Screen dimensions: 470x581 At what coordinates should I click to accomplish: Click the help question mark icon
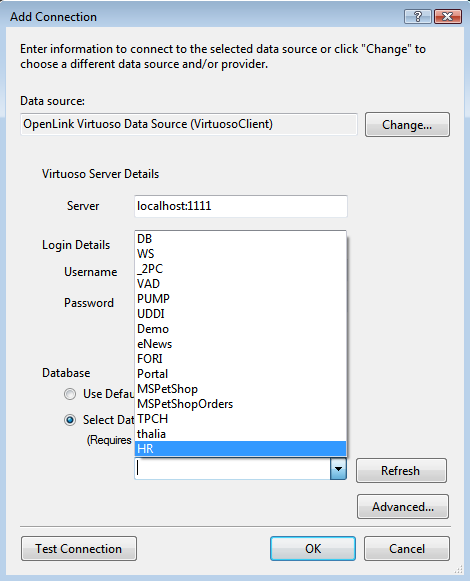pyautogui.click(x=418, y=17)
